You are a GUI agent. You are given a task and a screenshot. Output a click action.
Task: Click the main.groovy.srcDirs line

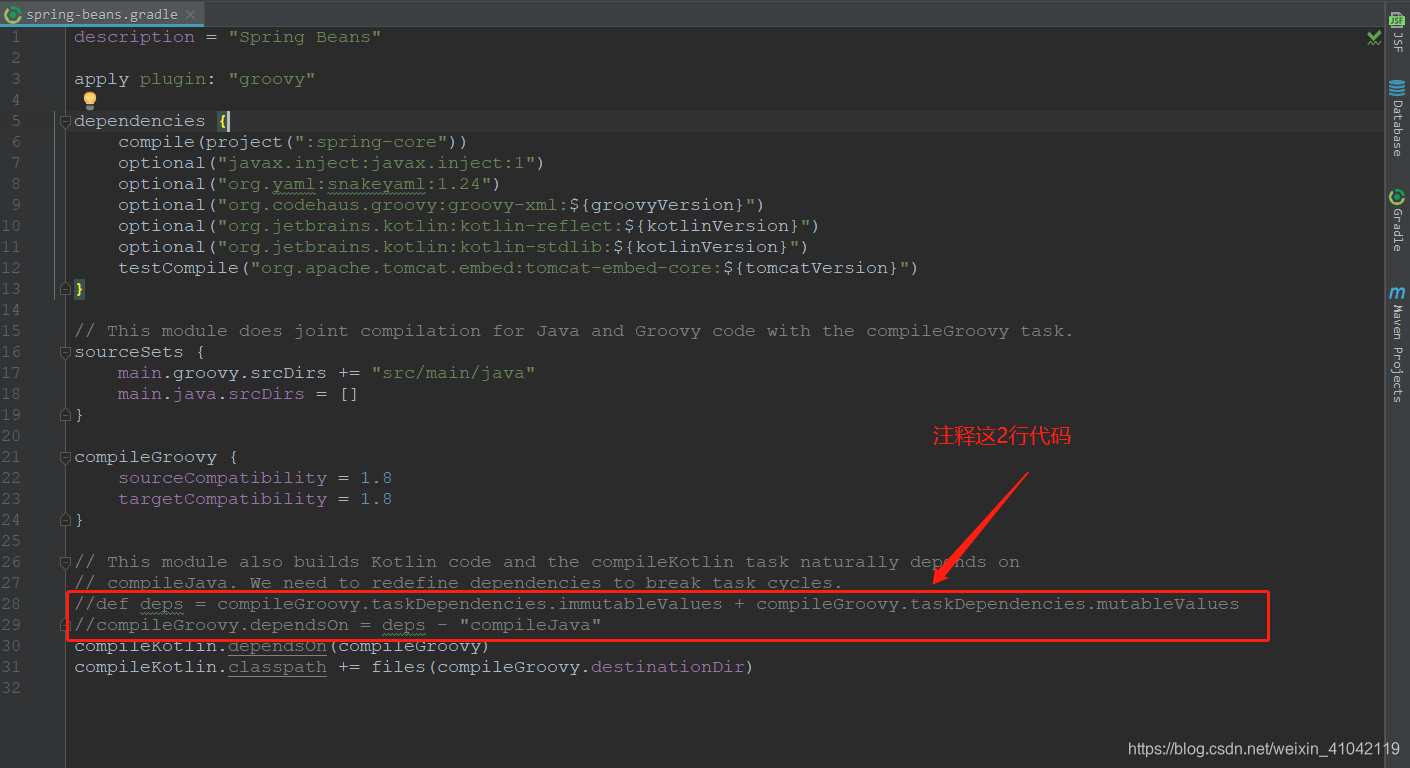(327, 373)
